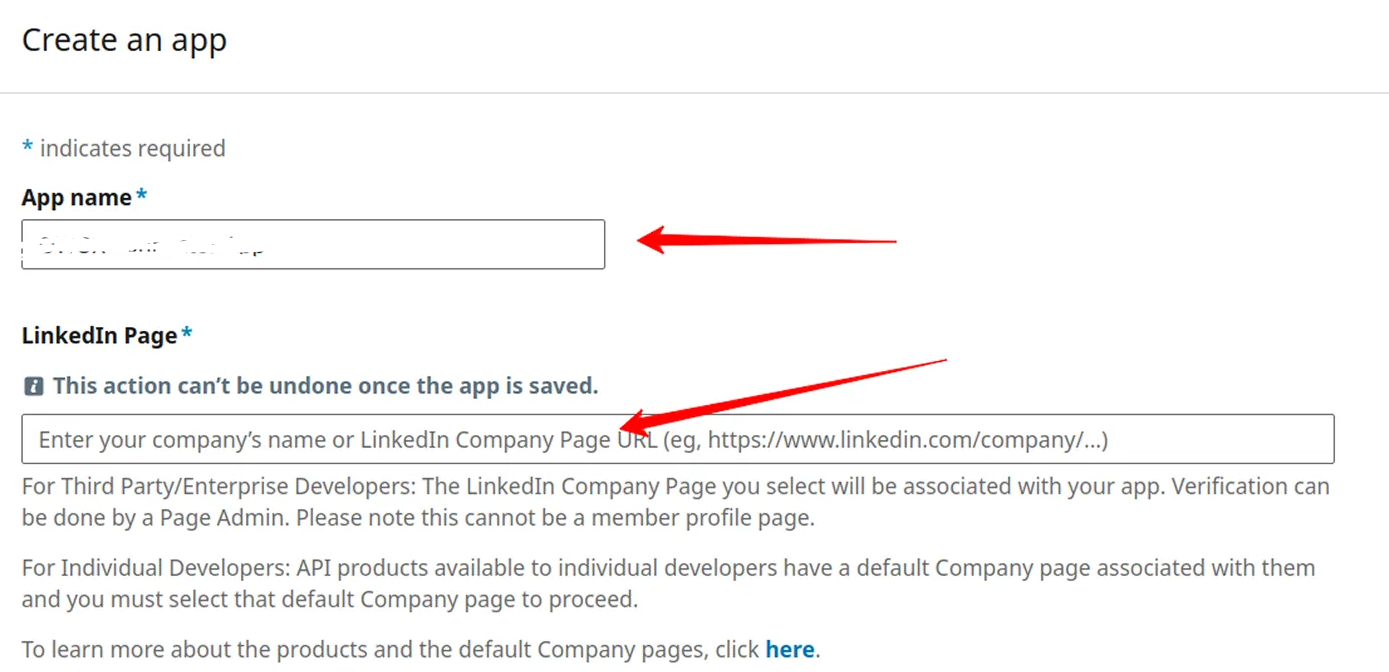Image resolution: width=1389 pixels, height=672 pixels.
Task: Click the "This action can't be undone" warning text
Action: [x=325, y=386]
